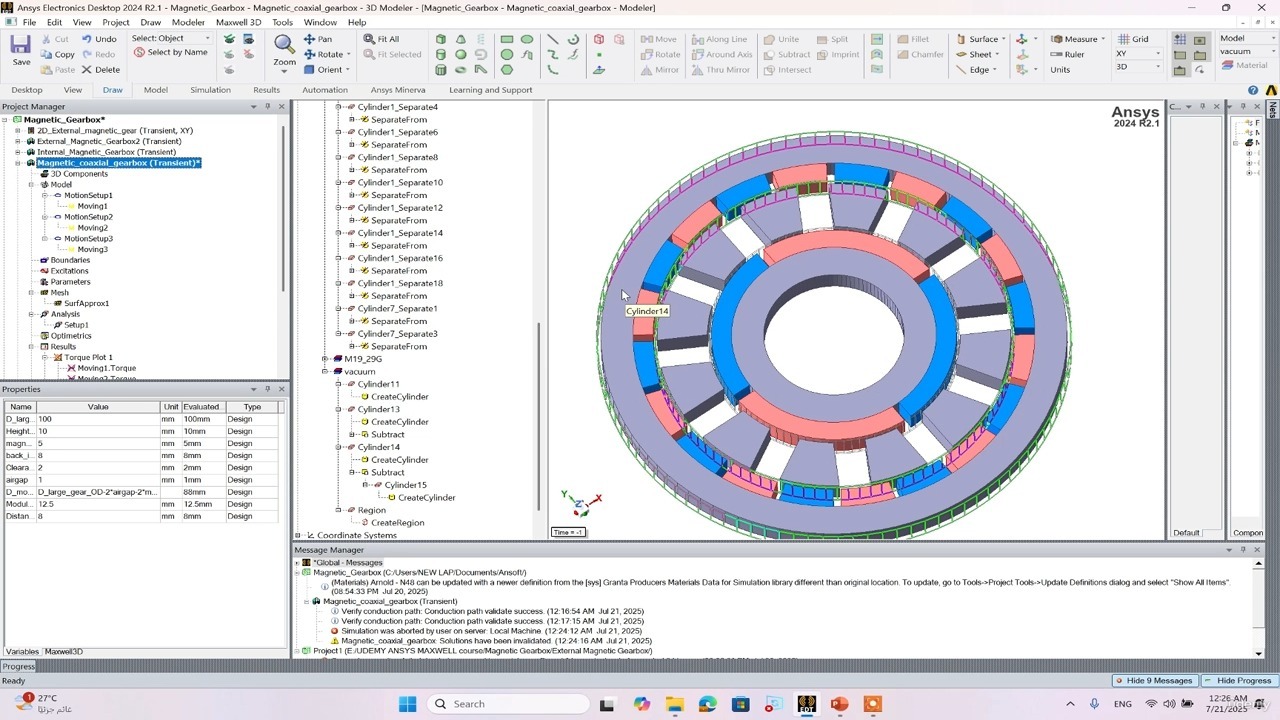1280x720 pixels.
Task: Switch to the Ansys Minerva tab
Action: coord(397,90)
